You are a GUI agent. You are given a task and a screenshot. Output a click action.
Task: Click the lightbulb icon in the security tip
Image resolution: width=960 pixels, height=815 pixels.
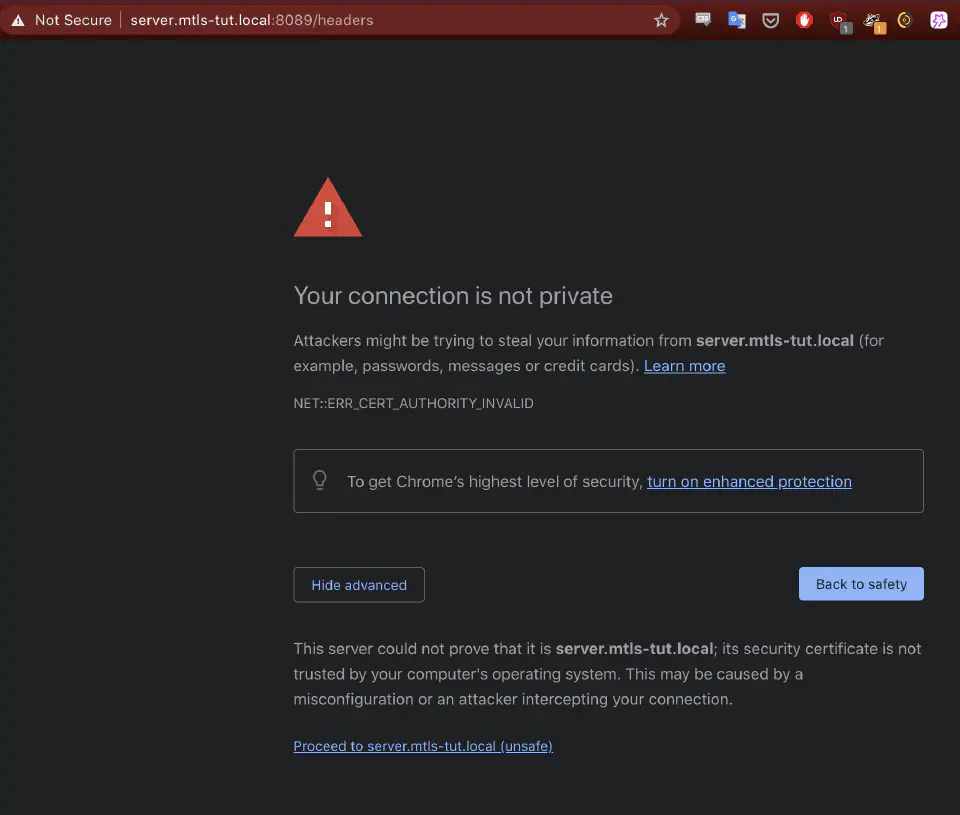pyautogui.click(x=320, y=480)
